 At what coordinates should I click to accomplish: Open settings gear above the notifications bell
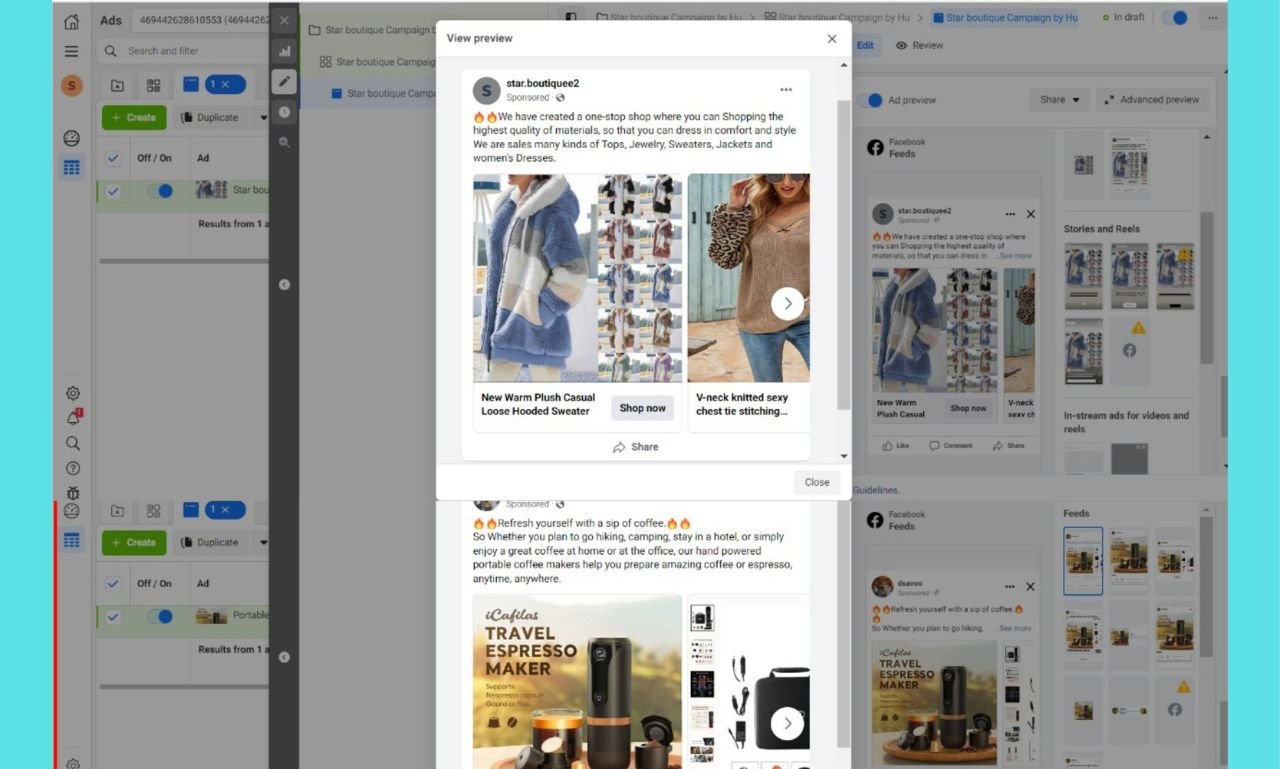[x=72, y=393]
